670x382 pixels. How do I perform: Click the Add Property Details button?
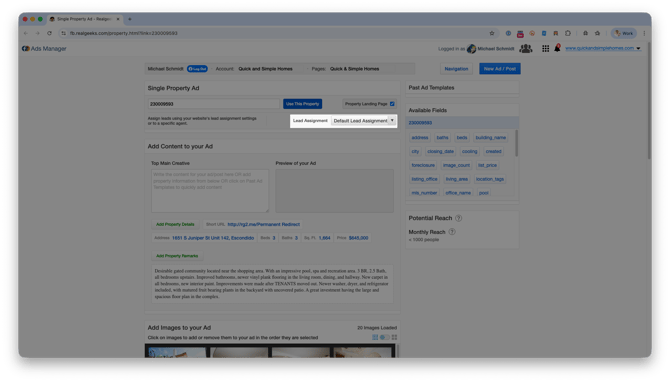175,224
